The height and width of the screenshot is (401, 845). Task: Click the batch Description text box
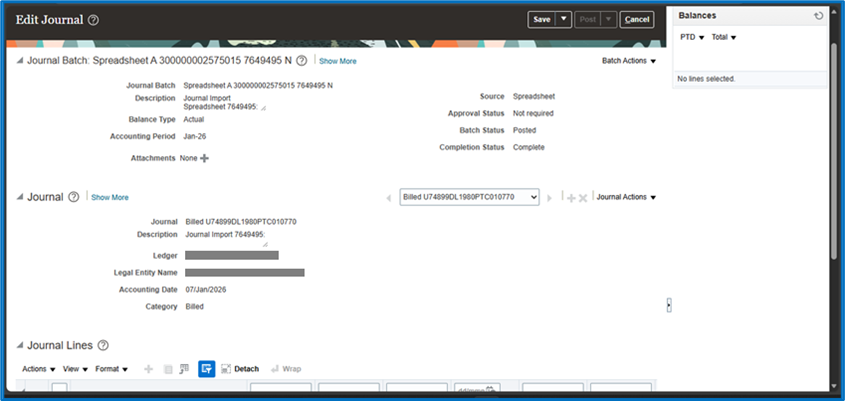click(x=225, y=102)
